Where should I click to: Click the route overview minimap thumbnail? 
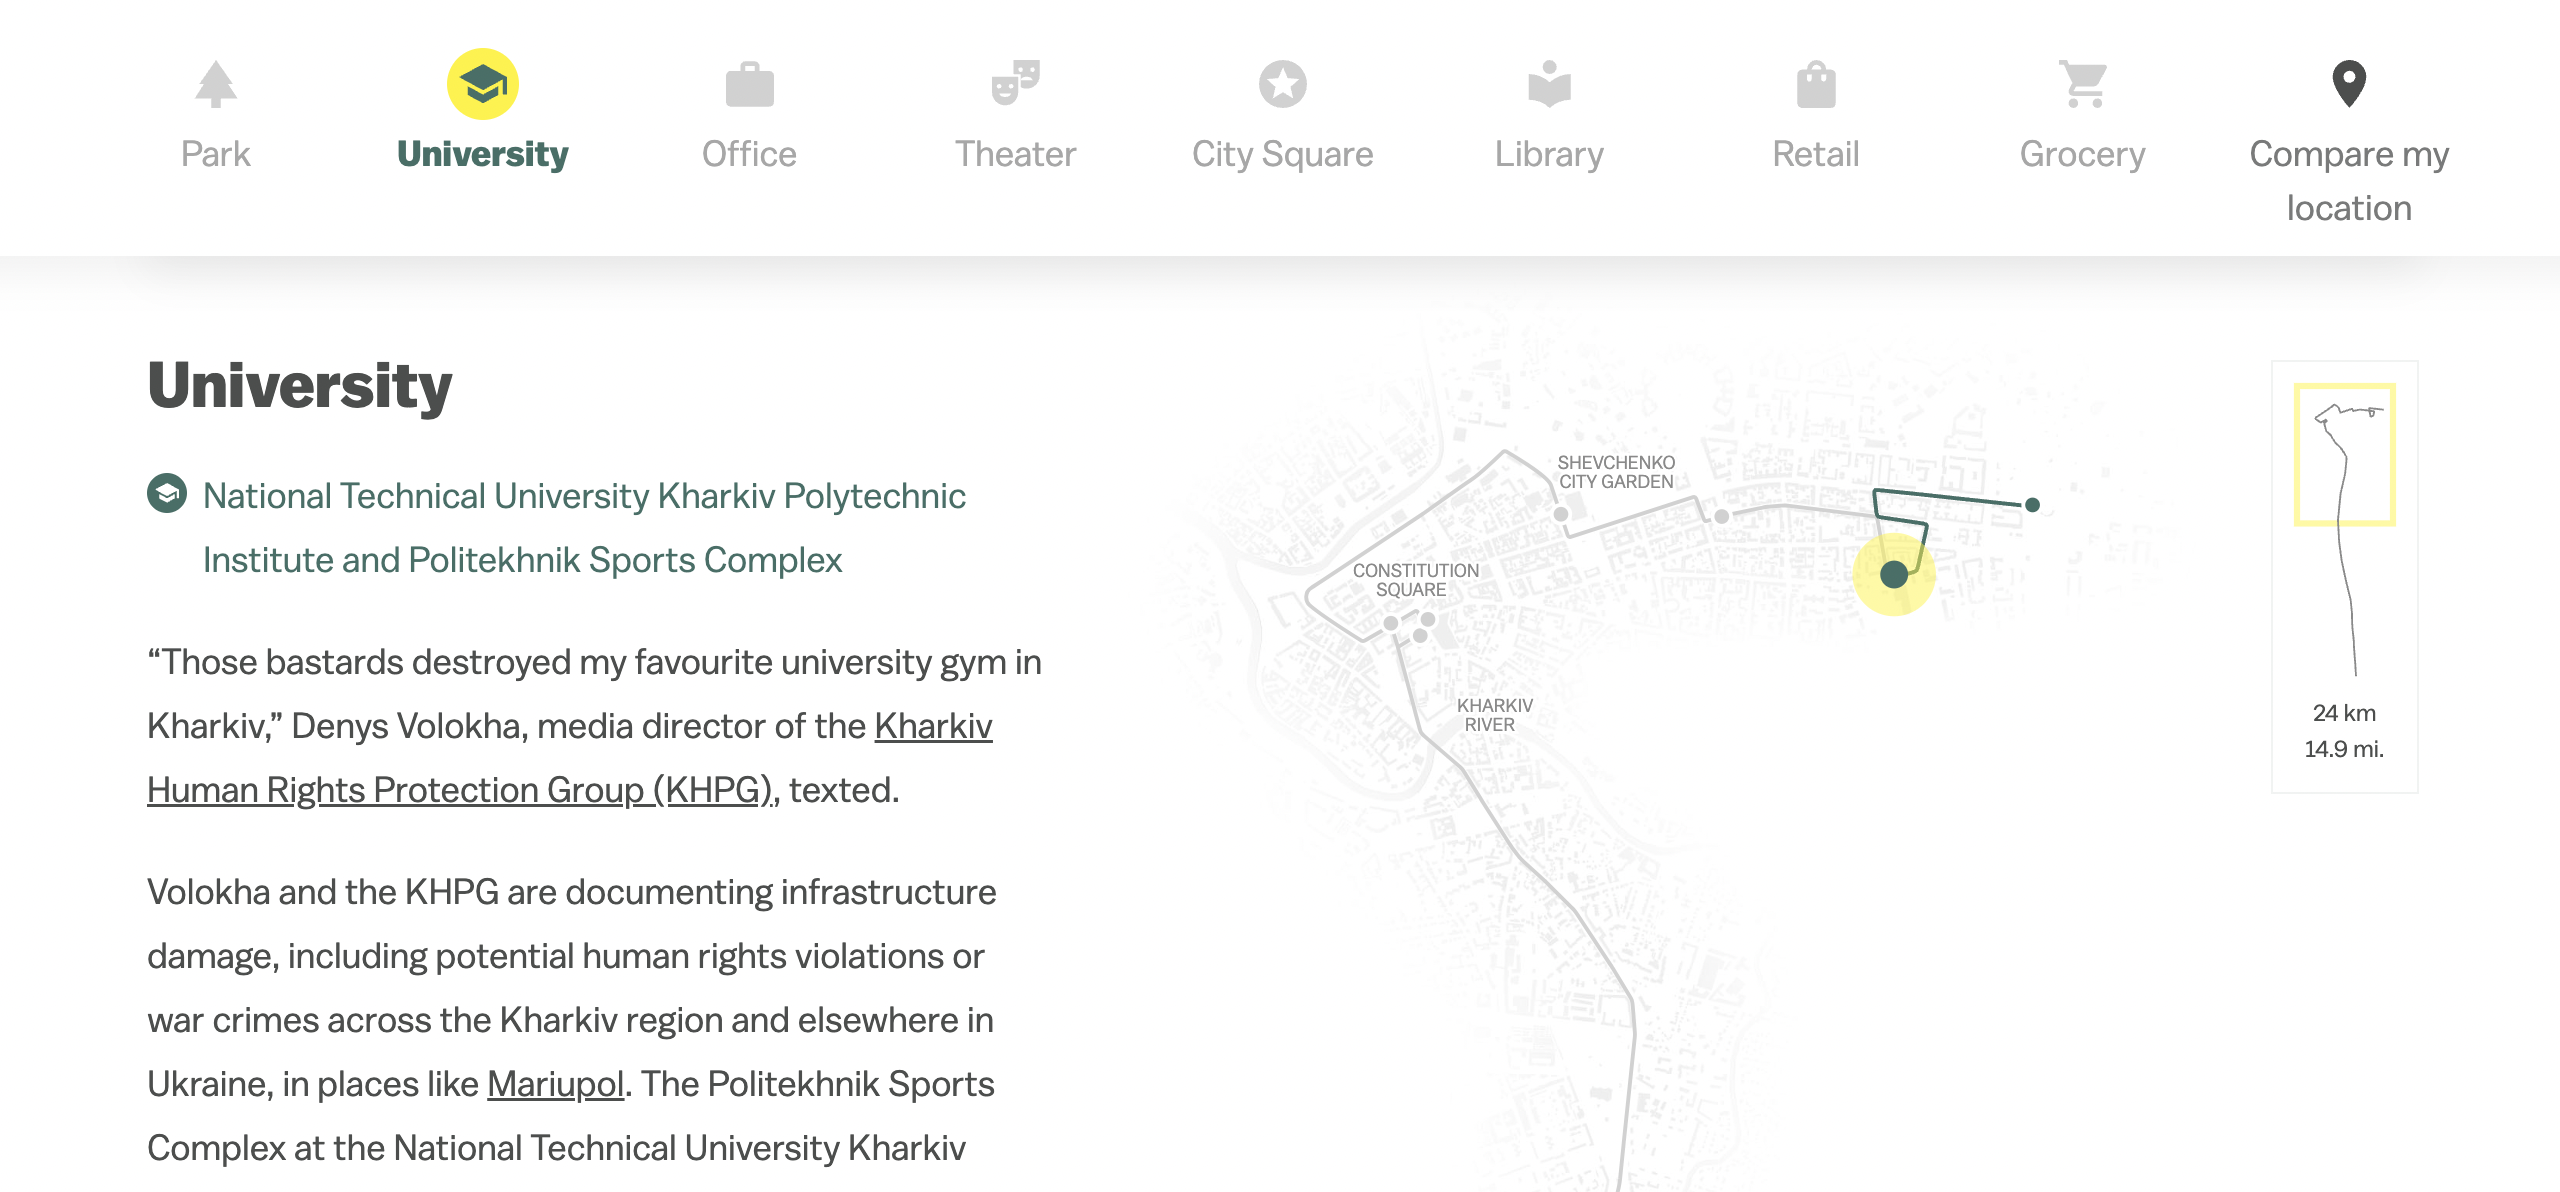point(2345,540)
